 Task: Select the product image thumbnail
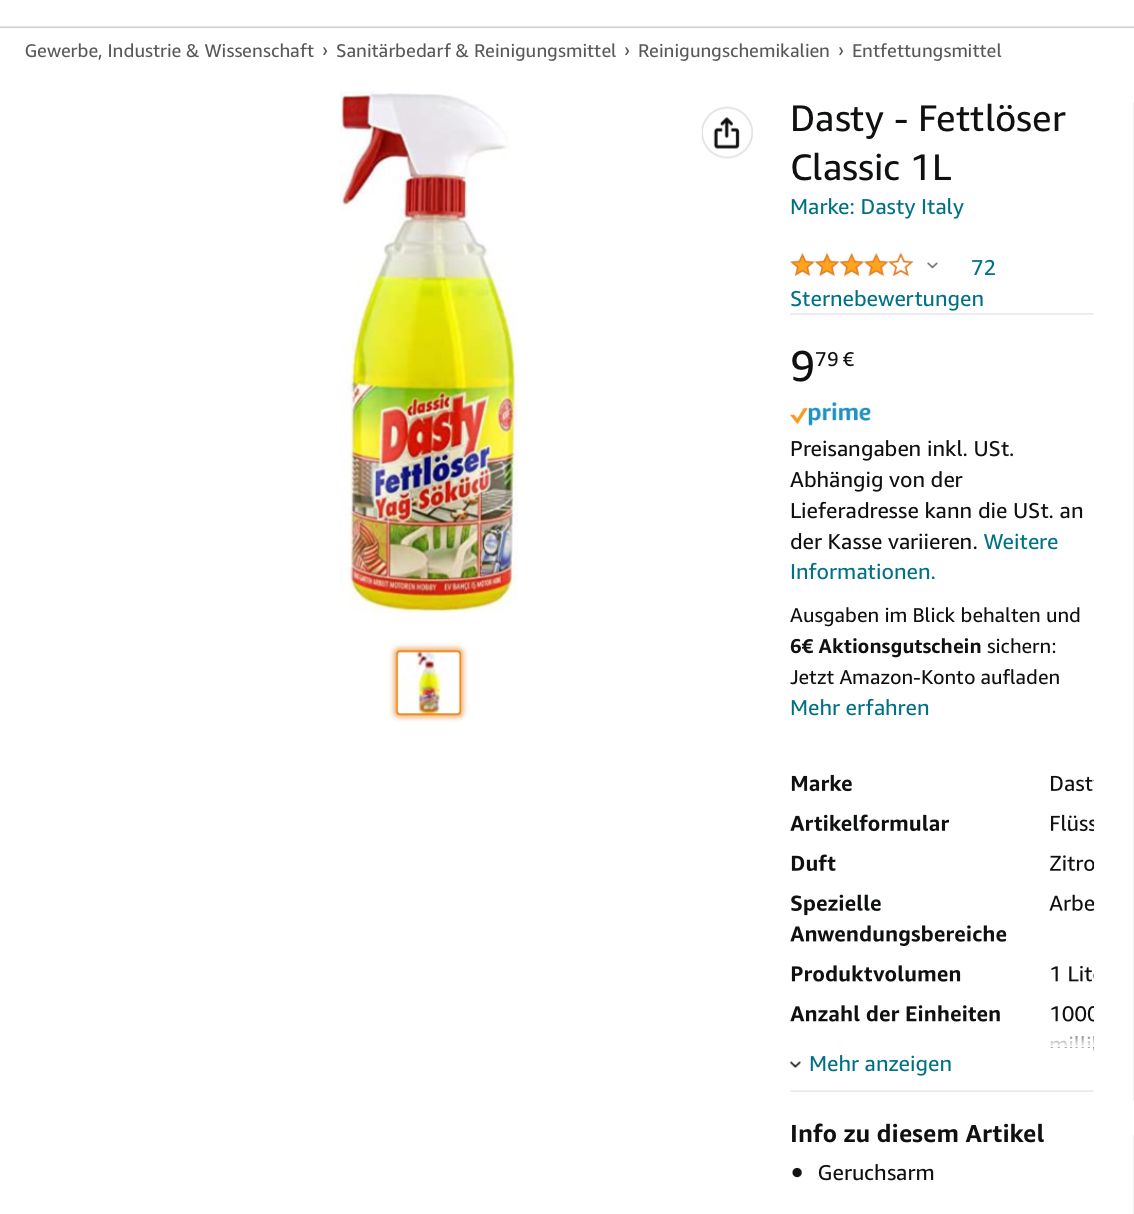tap(428, 683)
